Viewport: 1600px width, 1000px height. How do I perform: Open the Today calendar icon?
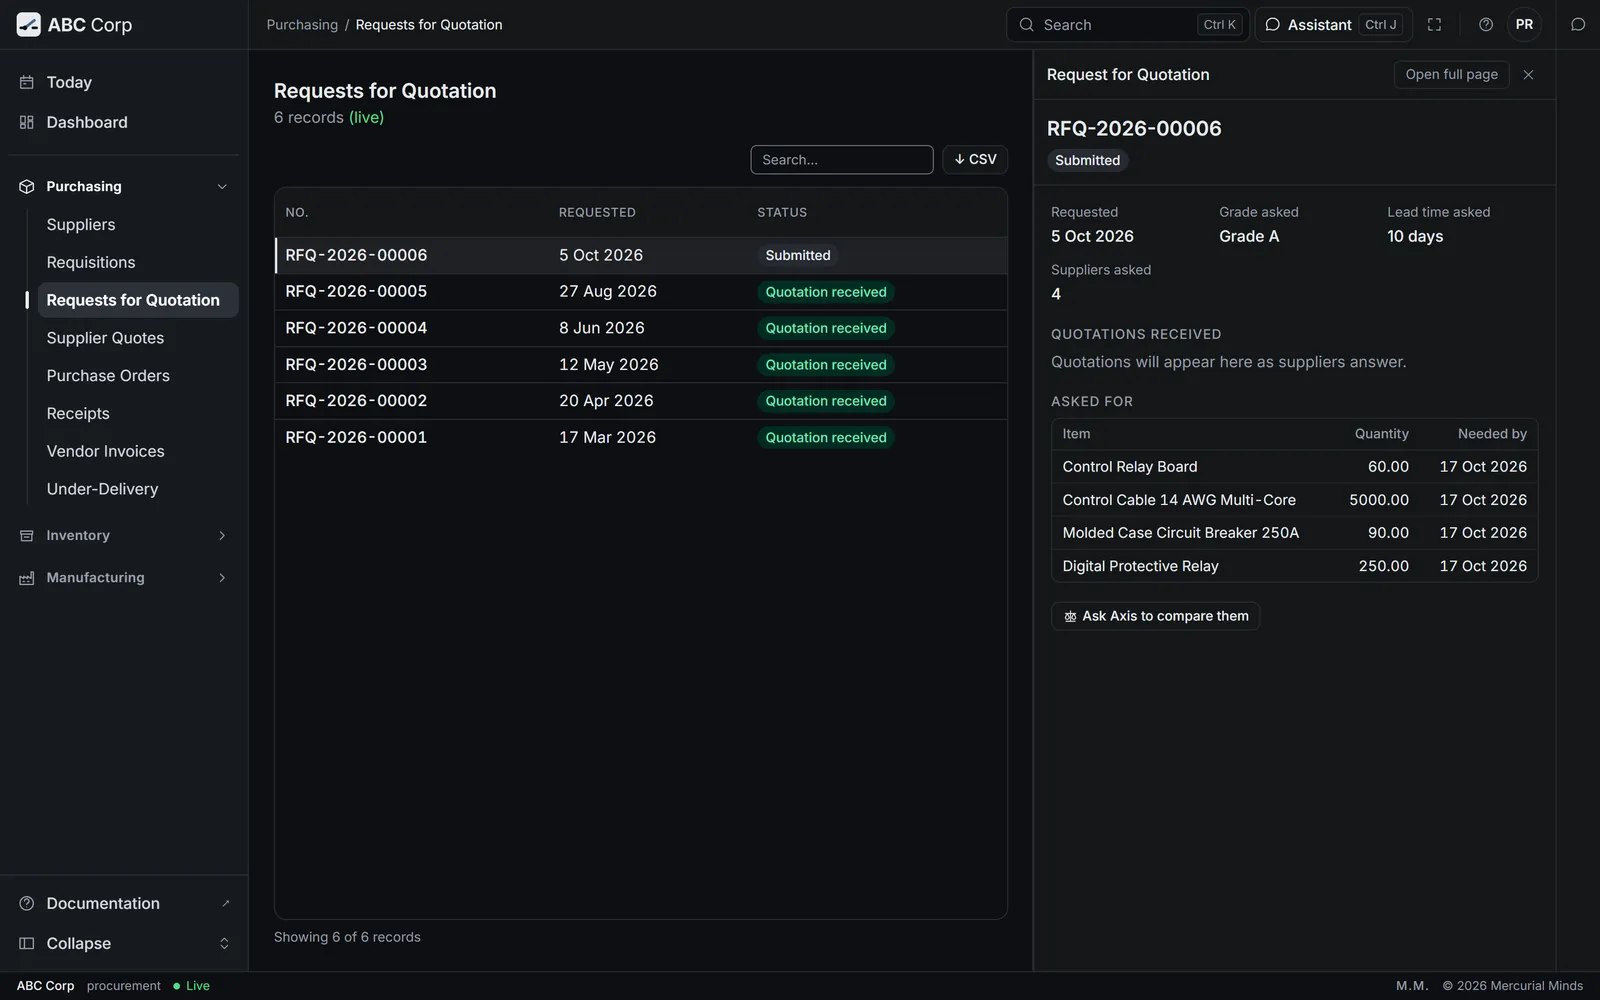coord(27,83)
